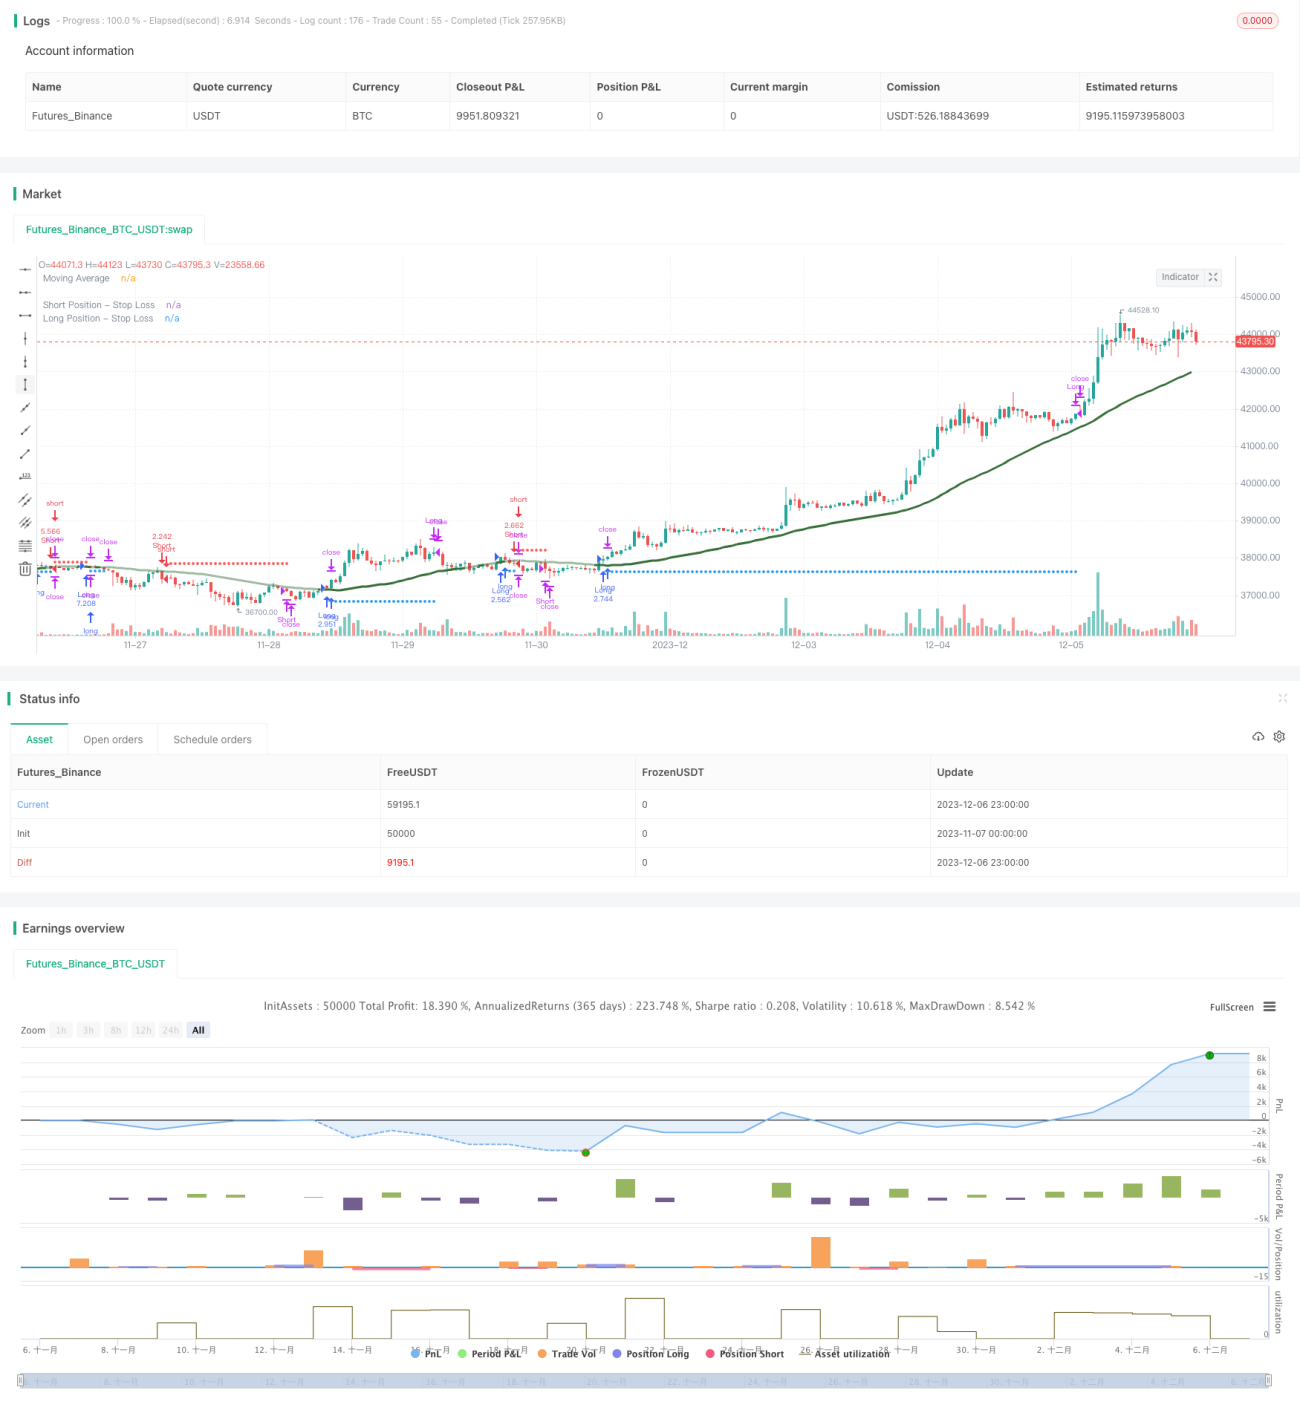Download status data via cloud icon
The width and height of the screenshot is (1300, 1410).
click(1258, 737)
